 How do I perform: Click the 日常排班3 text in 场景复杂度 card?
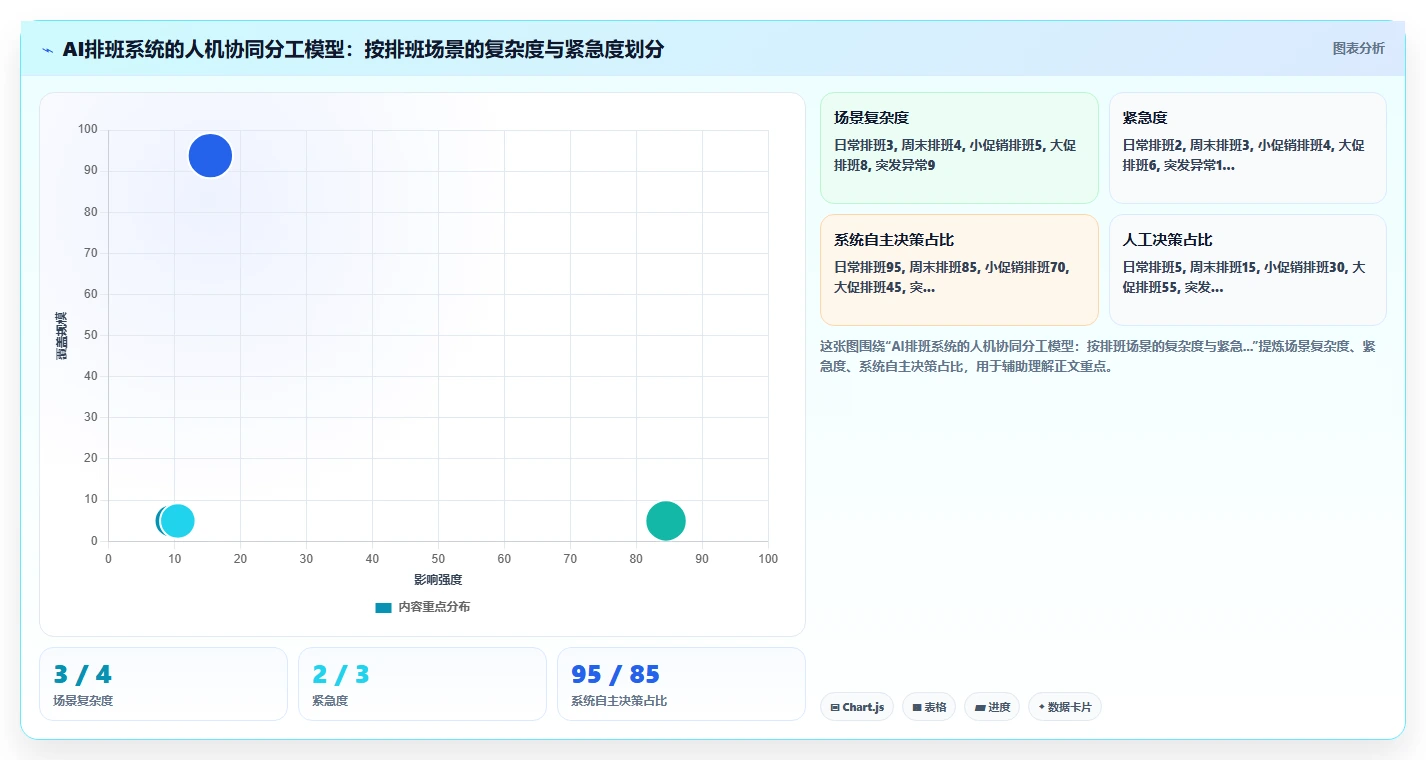point(864,145)
